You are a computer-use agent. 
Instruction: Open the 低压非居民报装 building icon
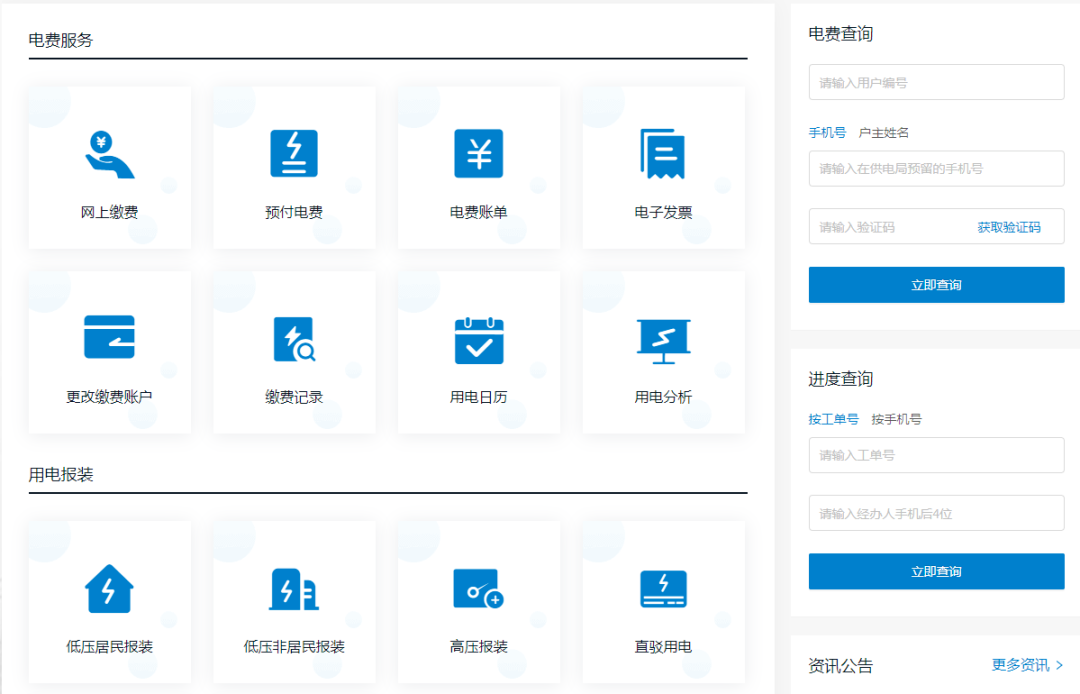294,589
